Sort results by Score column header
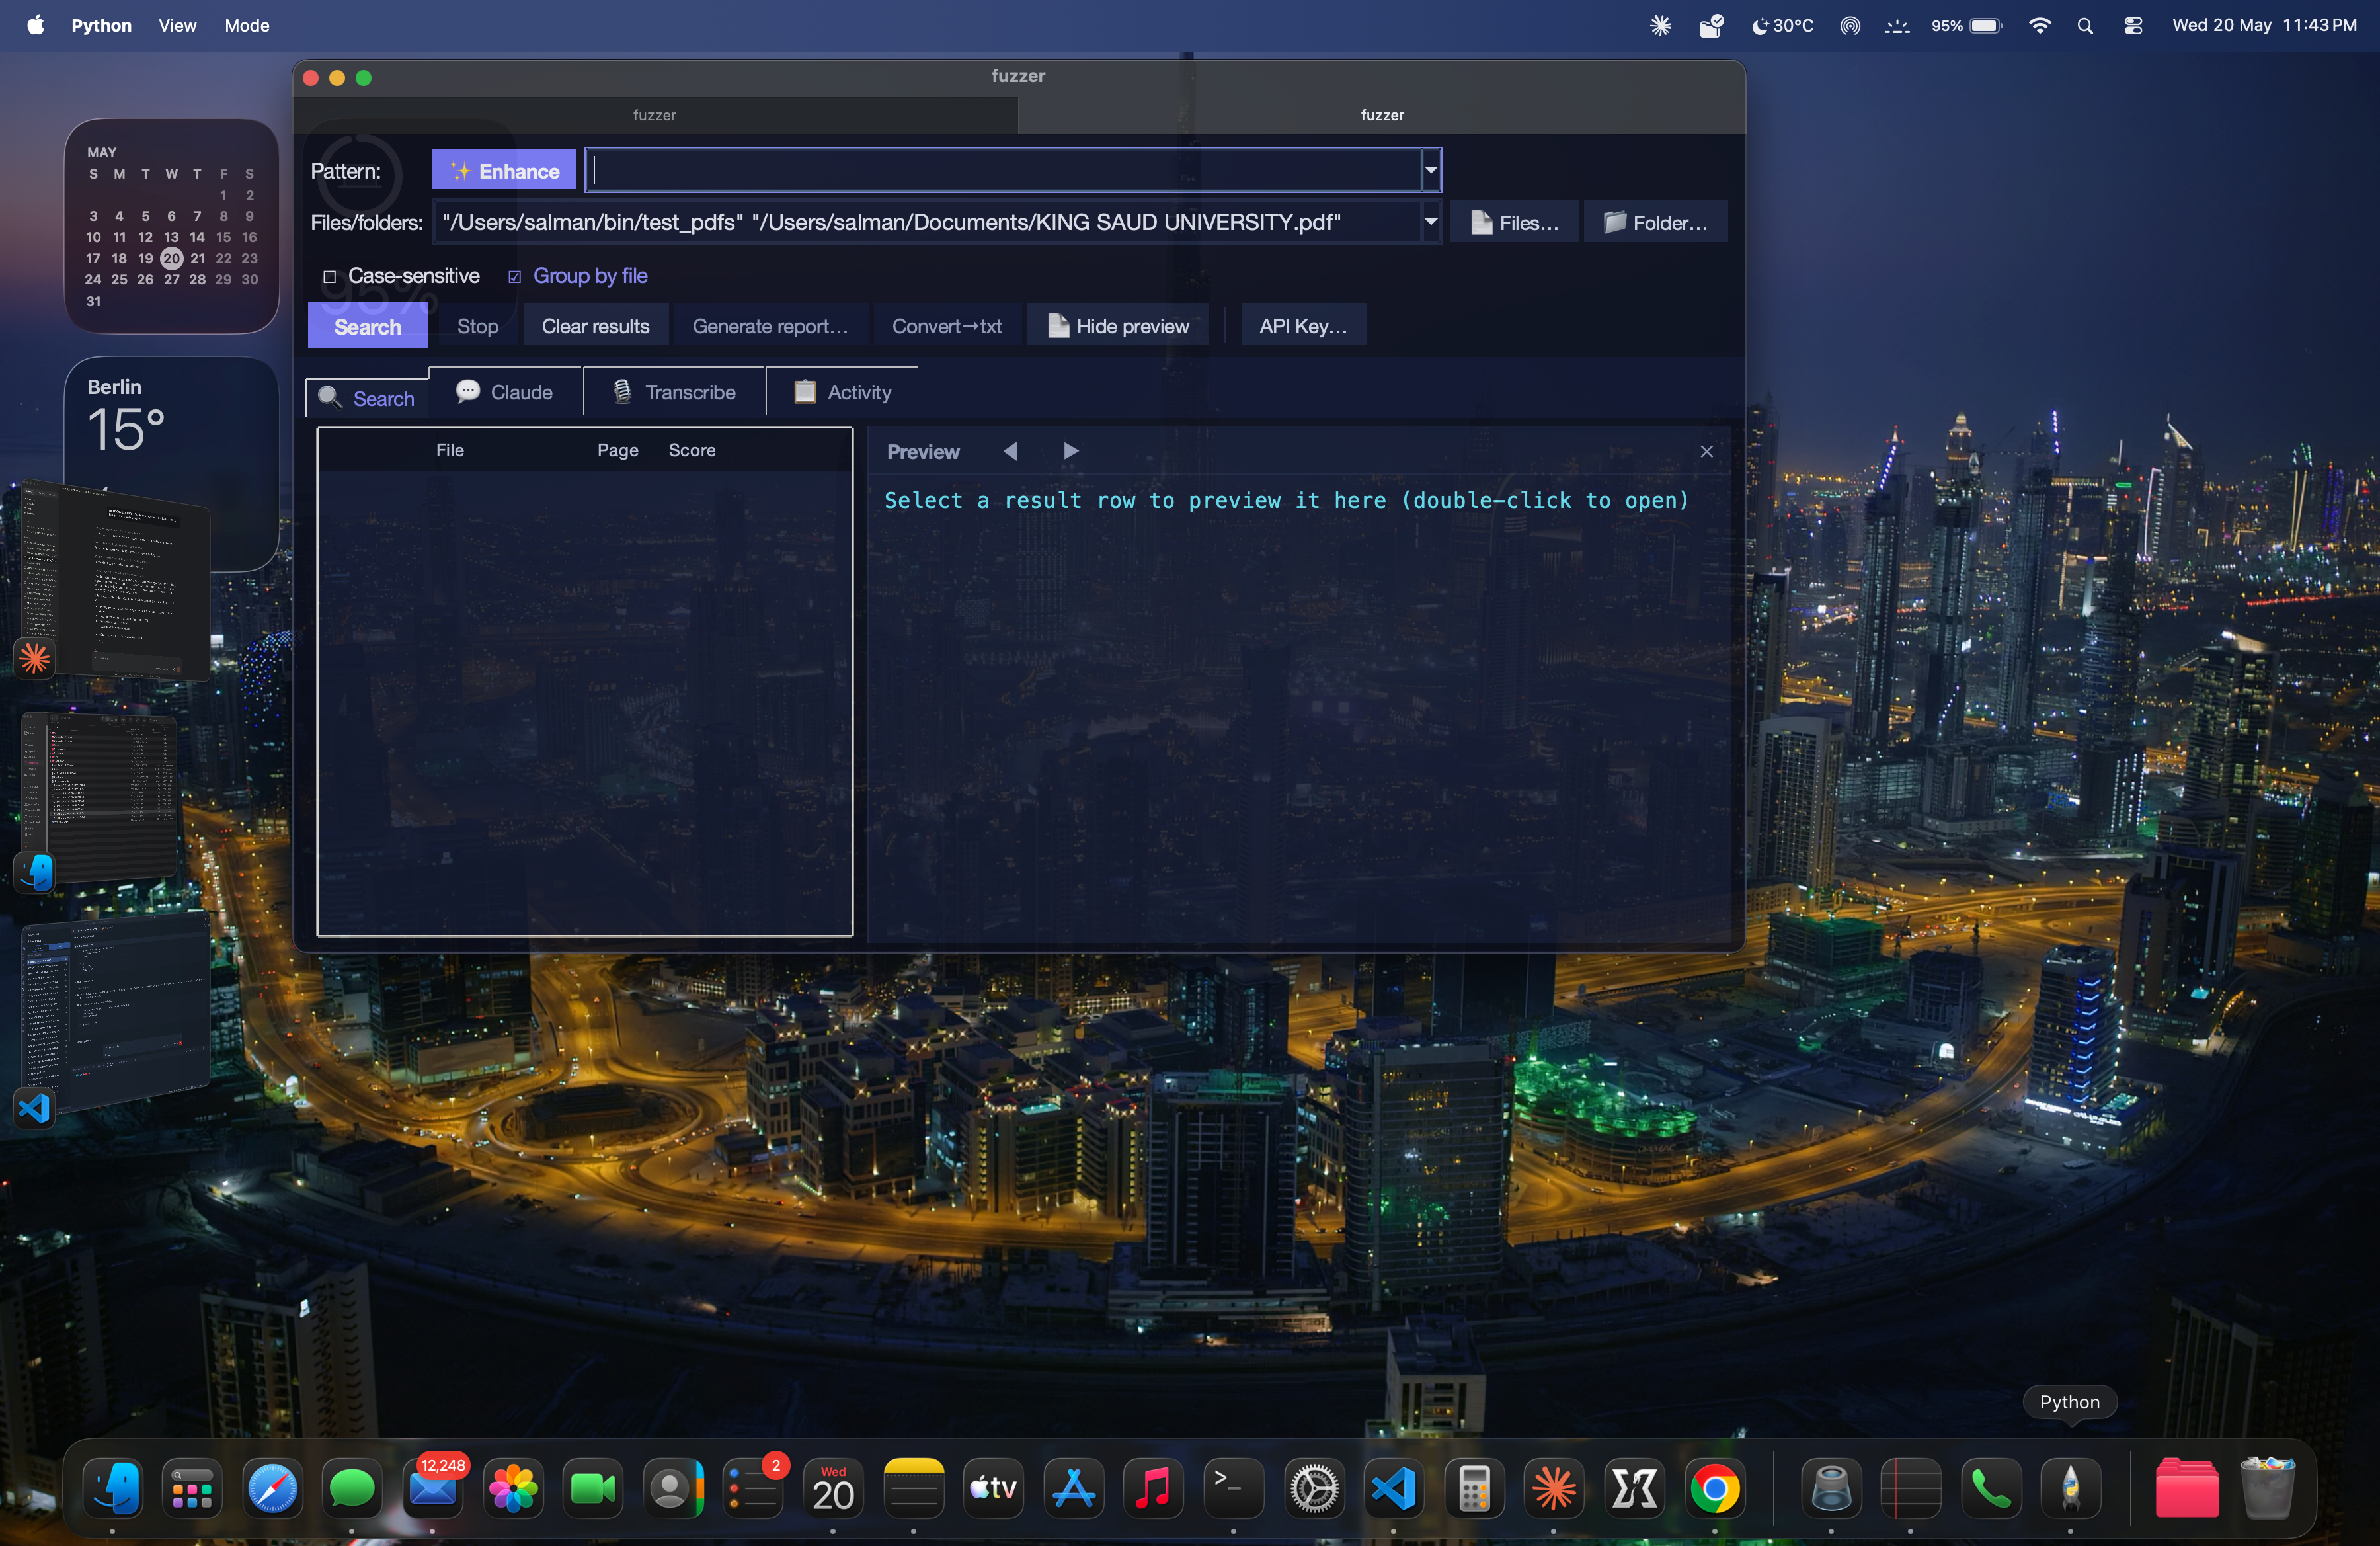Screen dimensions: 2380x1546 [x=692, y=450]
